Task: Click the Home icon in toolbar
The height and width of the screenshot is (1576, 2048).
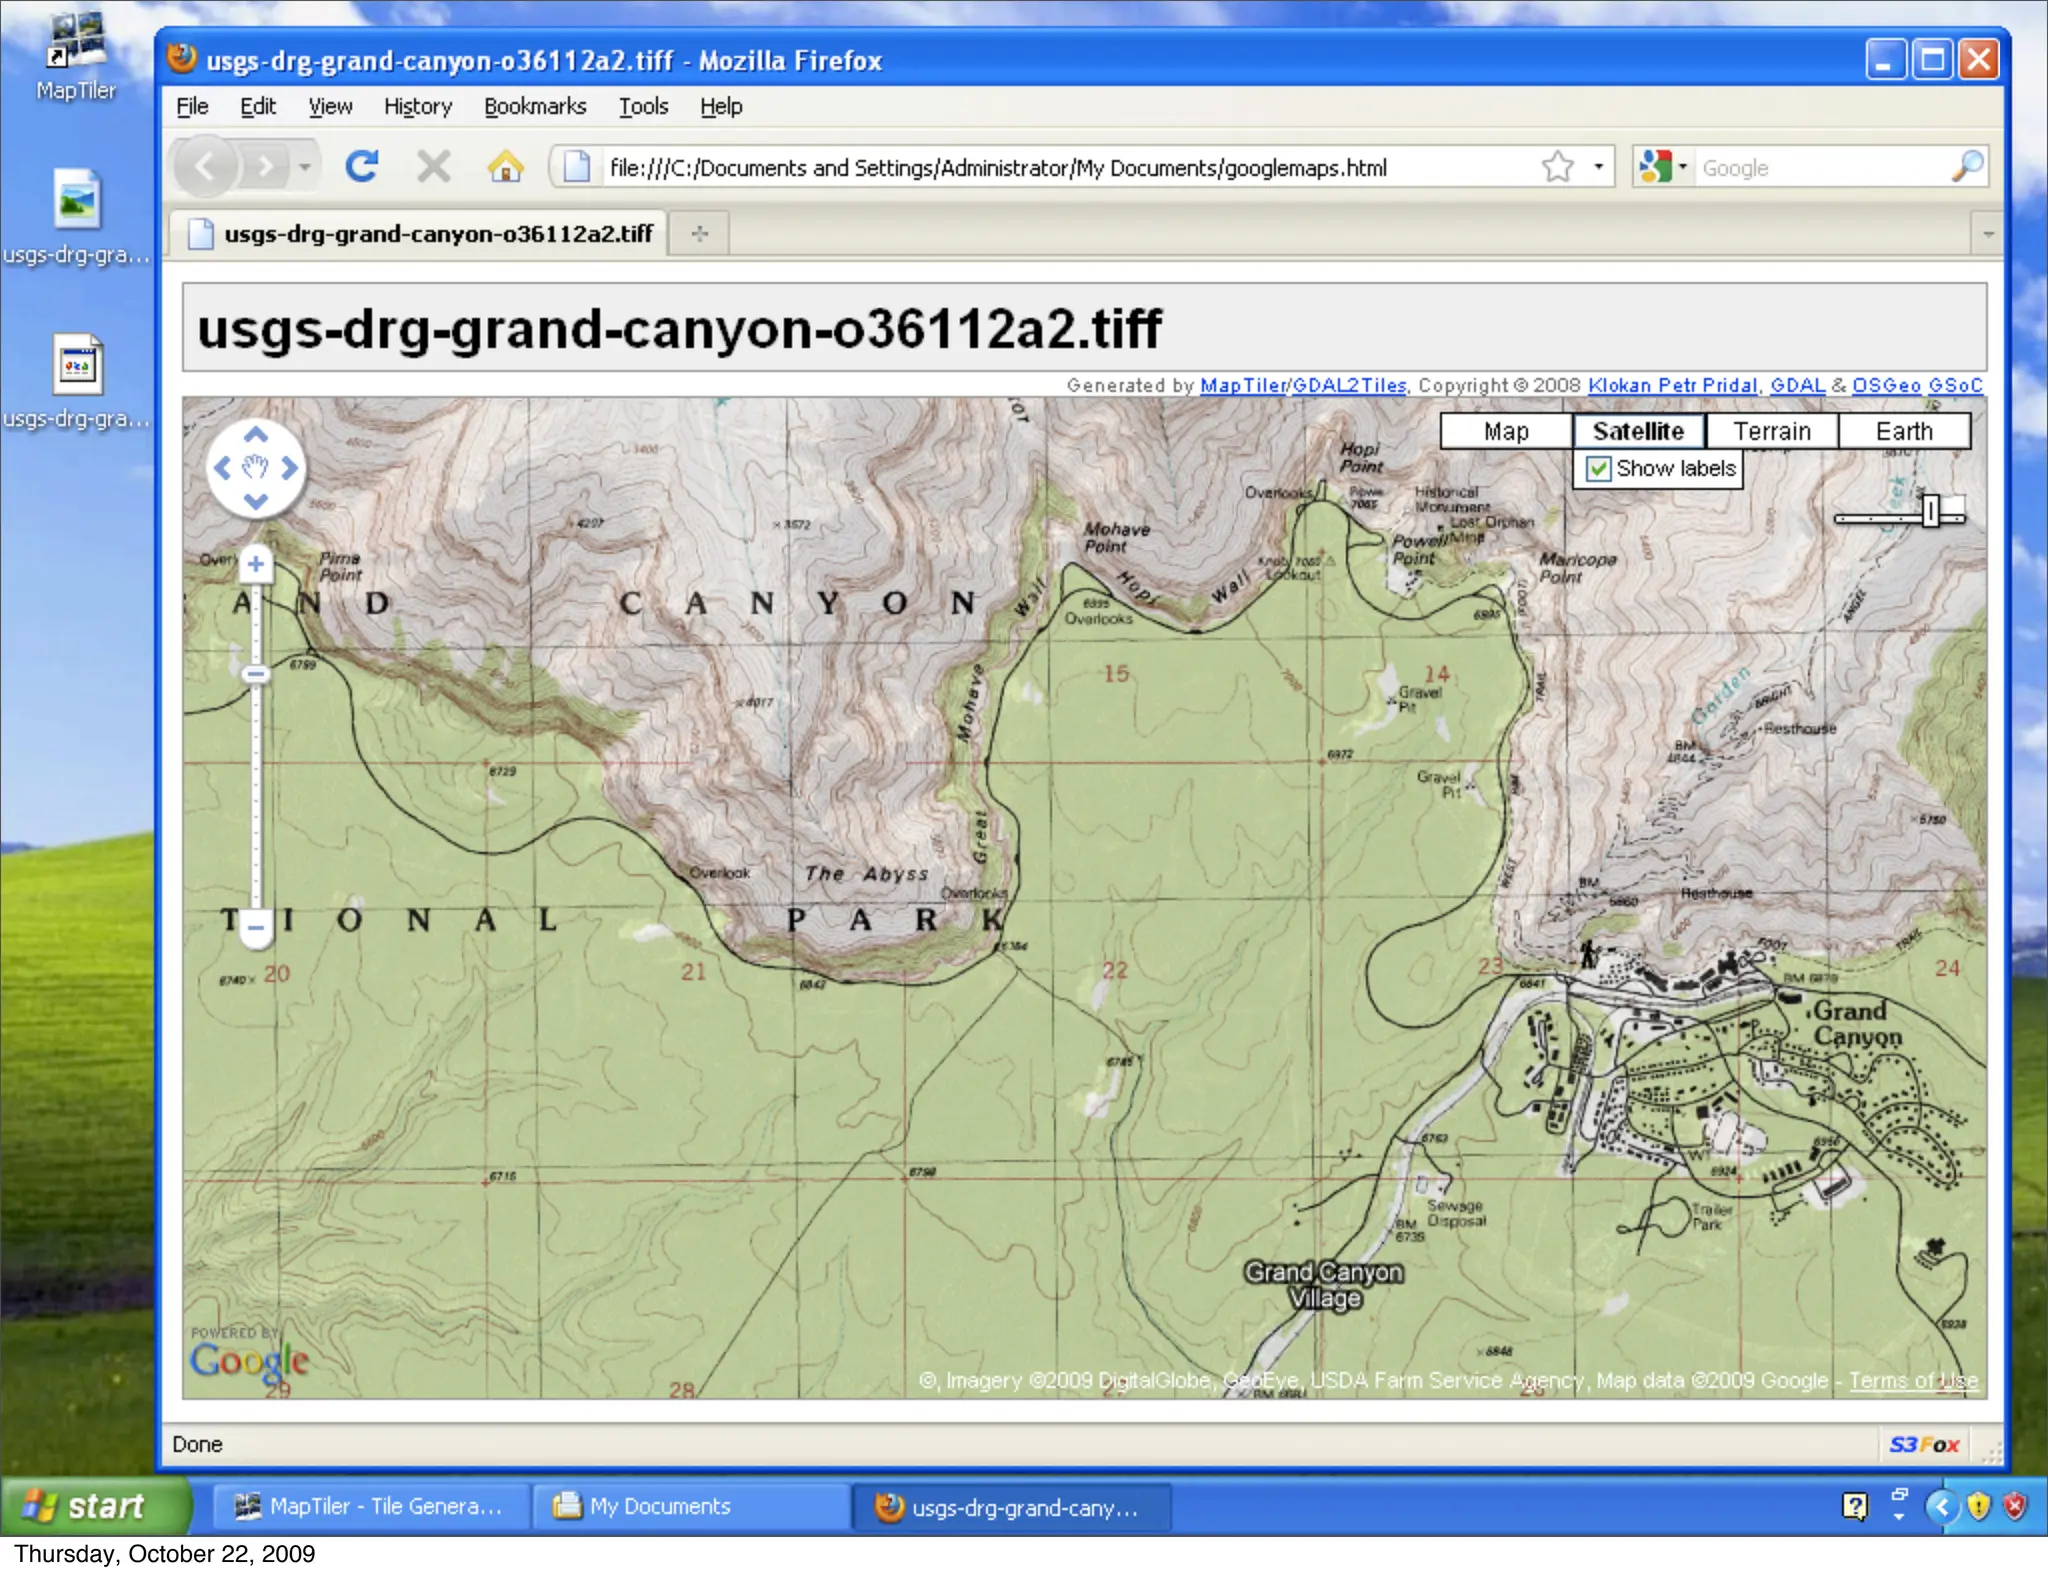Action: click(x=506, y=166)
